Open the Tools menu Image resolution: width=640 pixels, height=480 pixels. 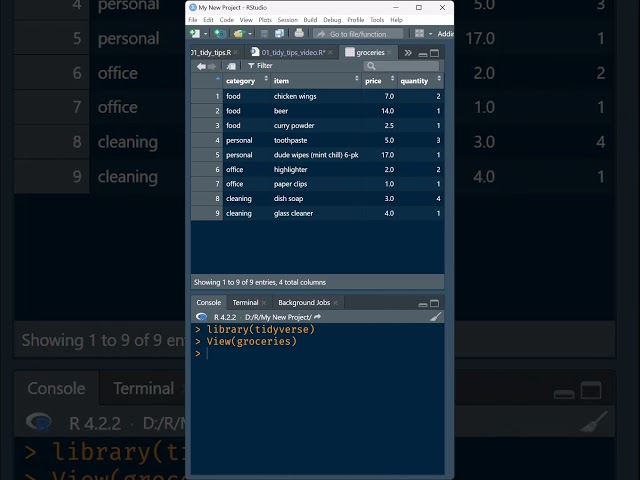coord(377,20)
